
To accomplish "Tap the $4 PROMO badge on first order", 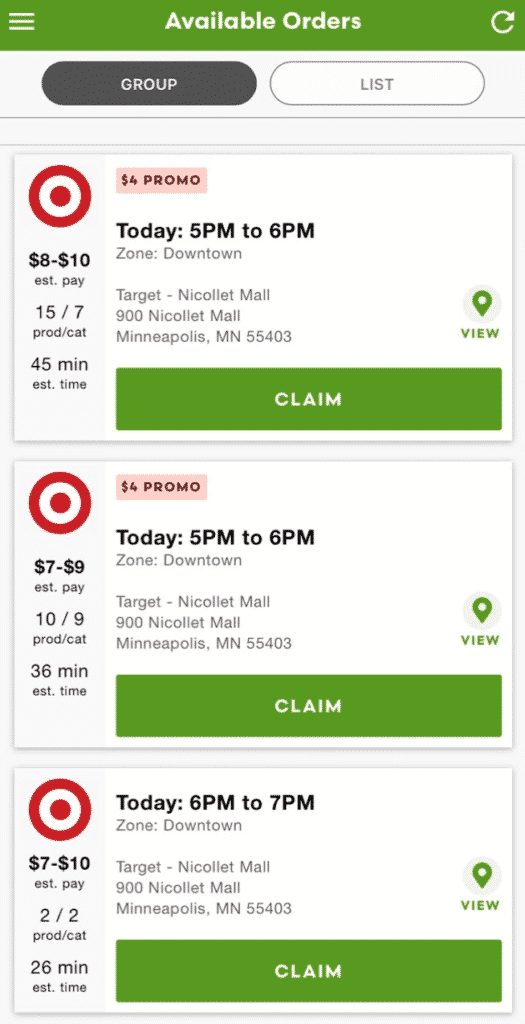I will pyautogui.click(x=161, y=180).
